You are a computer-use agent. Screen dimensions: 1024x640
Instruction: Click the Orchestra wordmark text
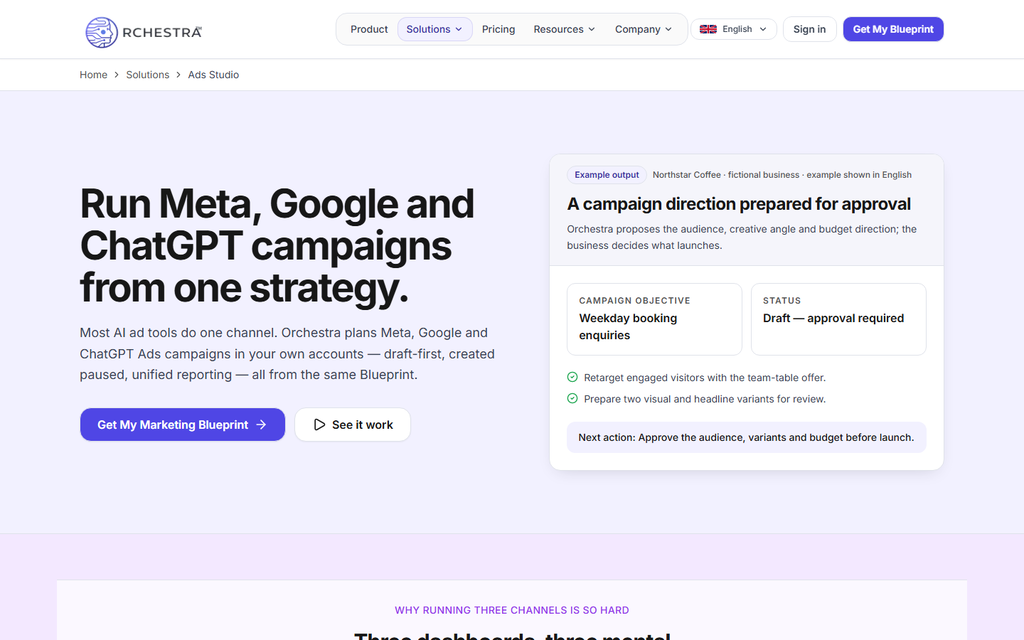point(162,33)
